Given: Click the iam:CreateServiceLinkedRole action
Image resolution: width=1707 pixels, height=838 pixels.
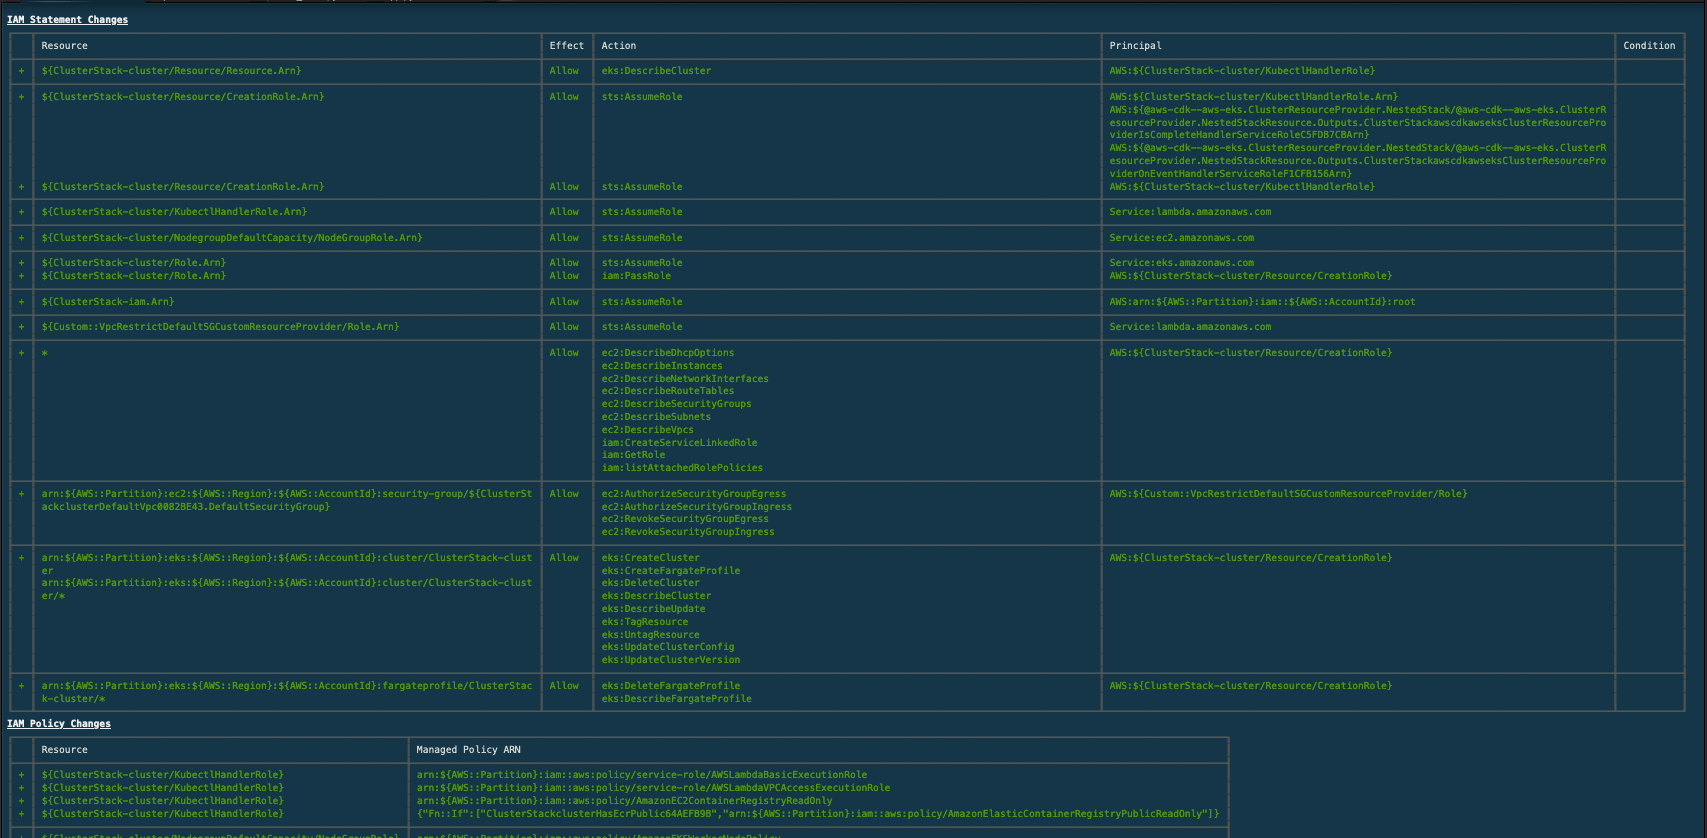Looking at the screenshot, I should click(x=679, y=443).
